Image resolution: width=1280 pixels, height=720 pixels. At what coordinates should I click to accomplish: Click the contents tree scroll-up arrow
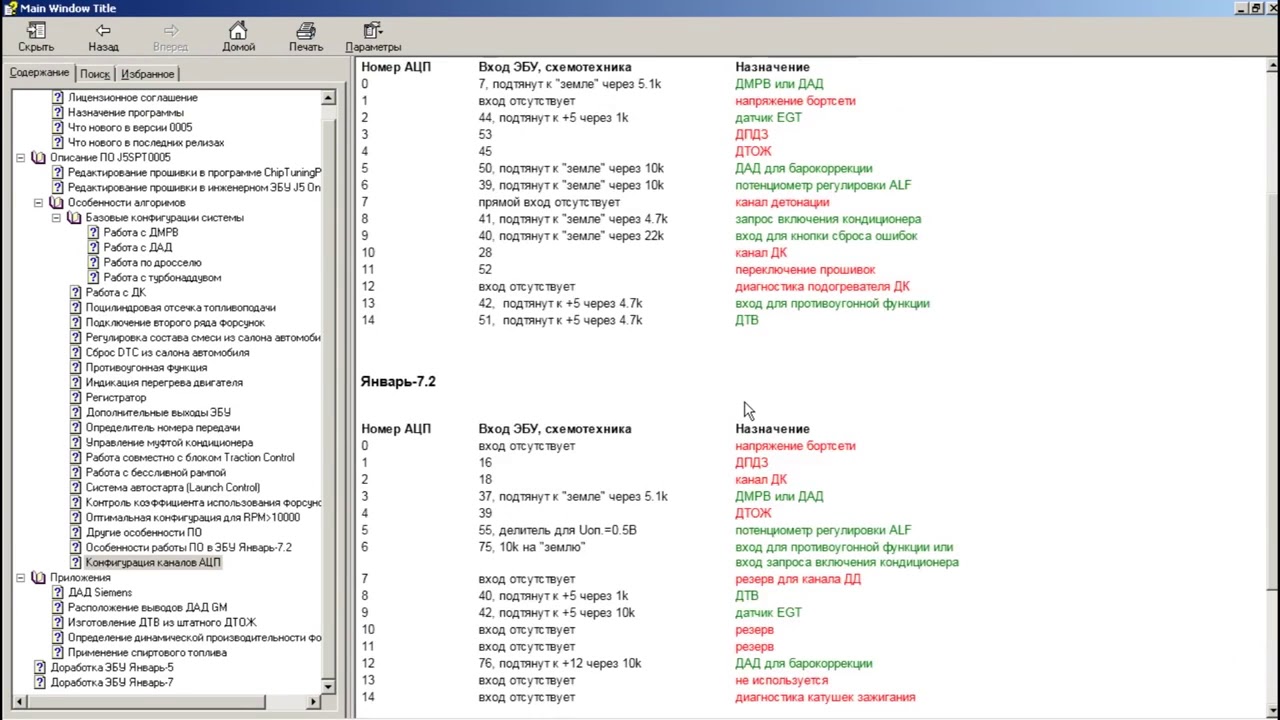point(328,98)
